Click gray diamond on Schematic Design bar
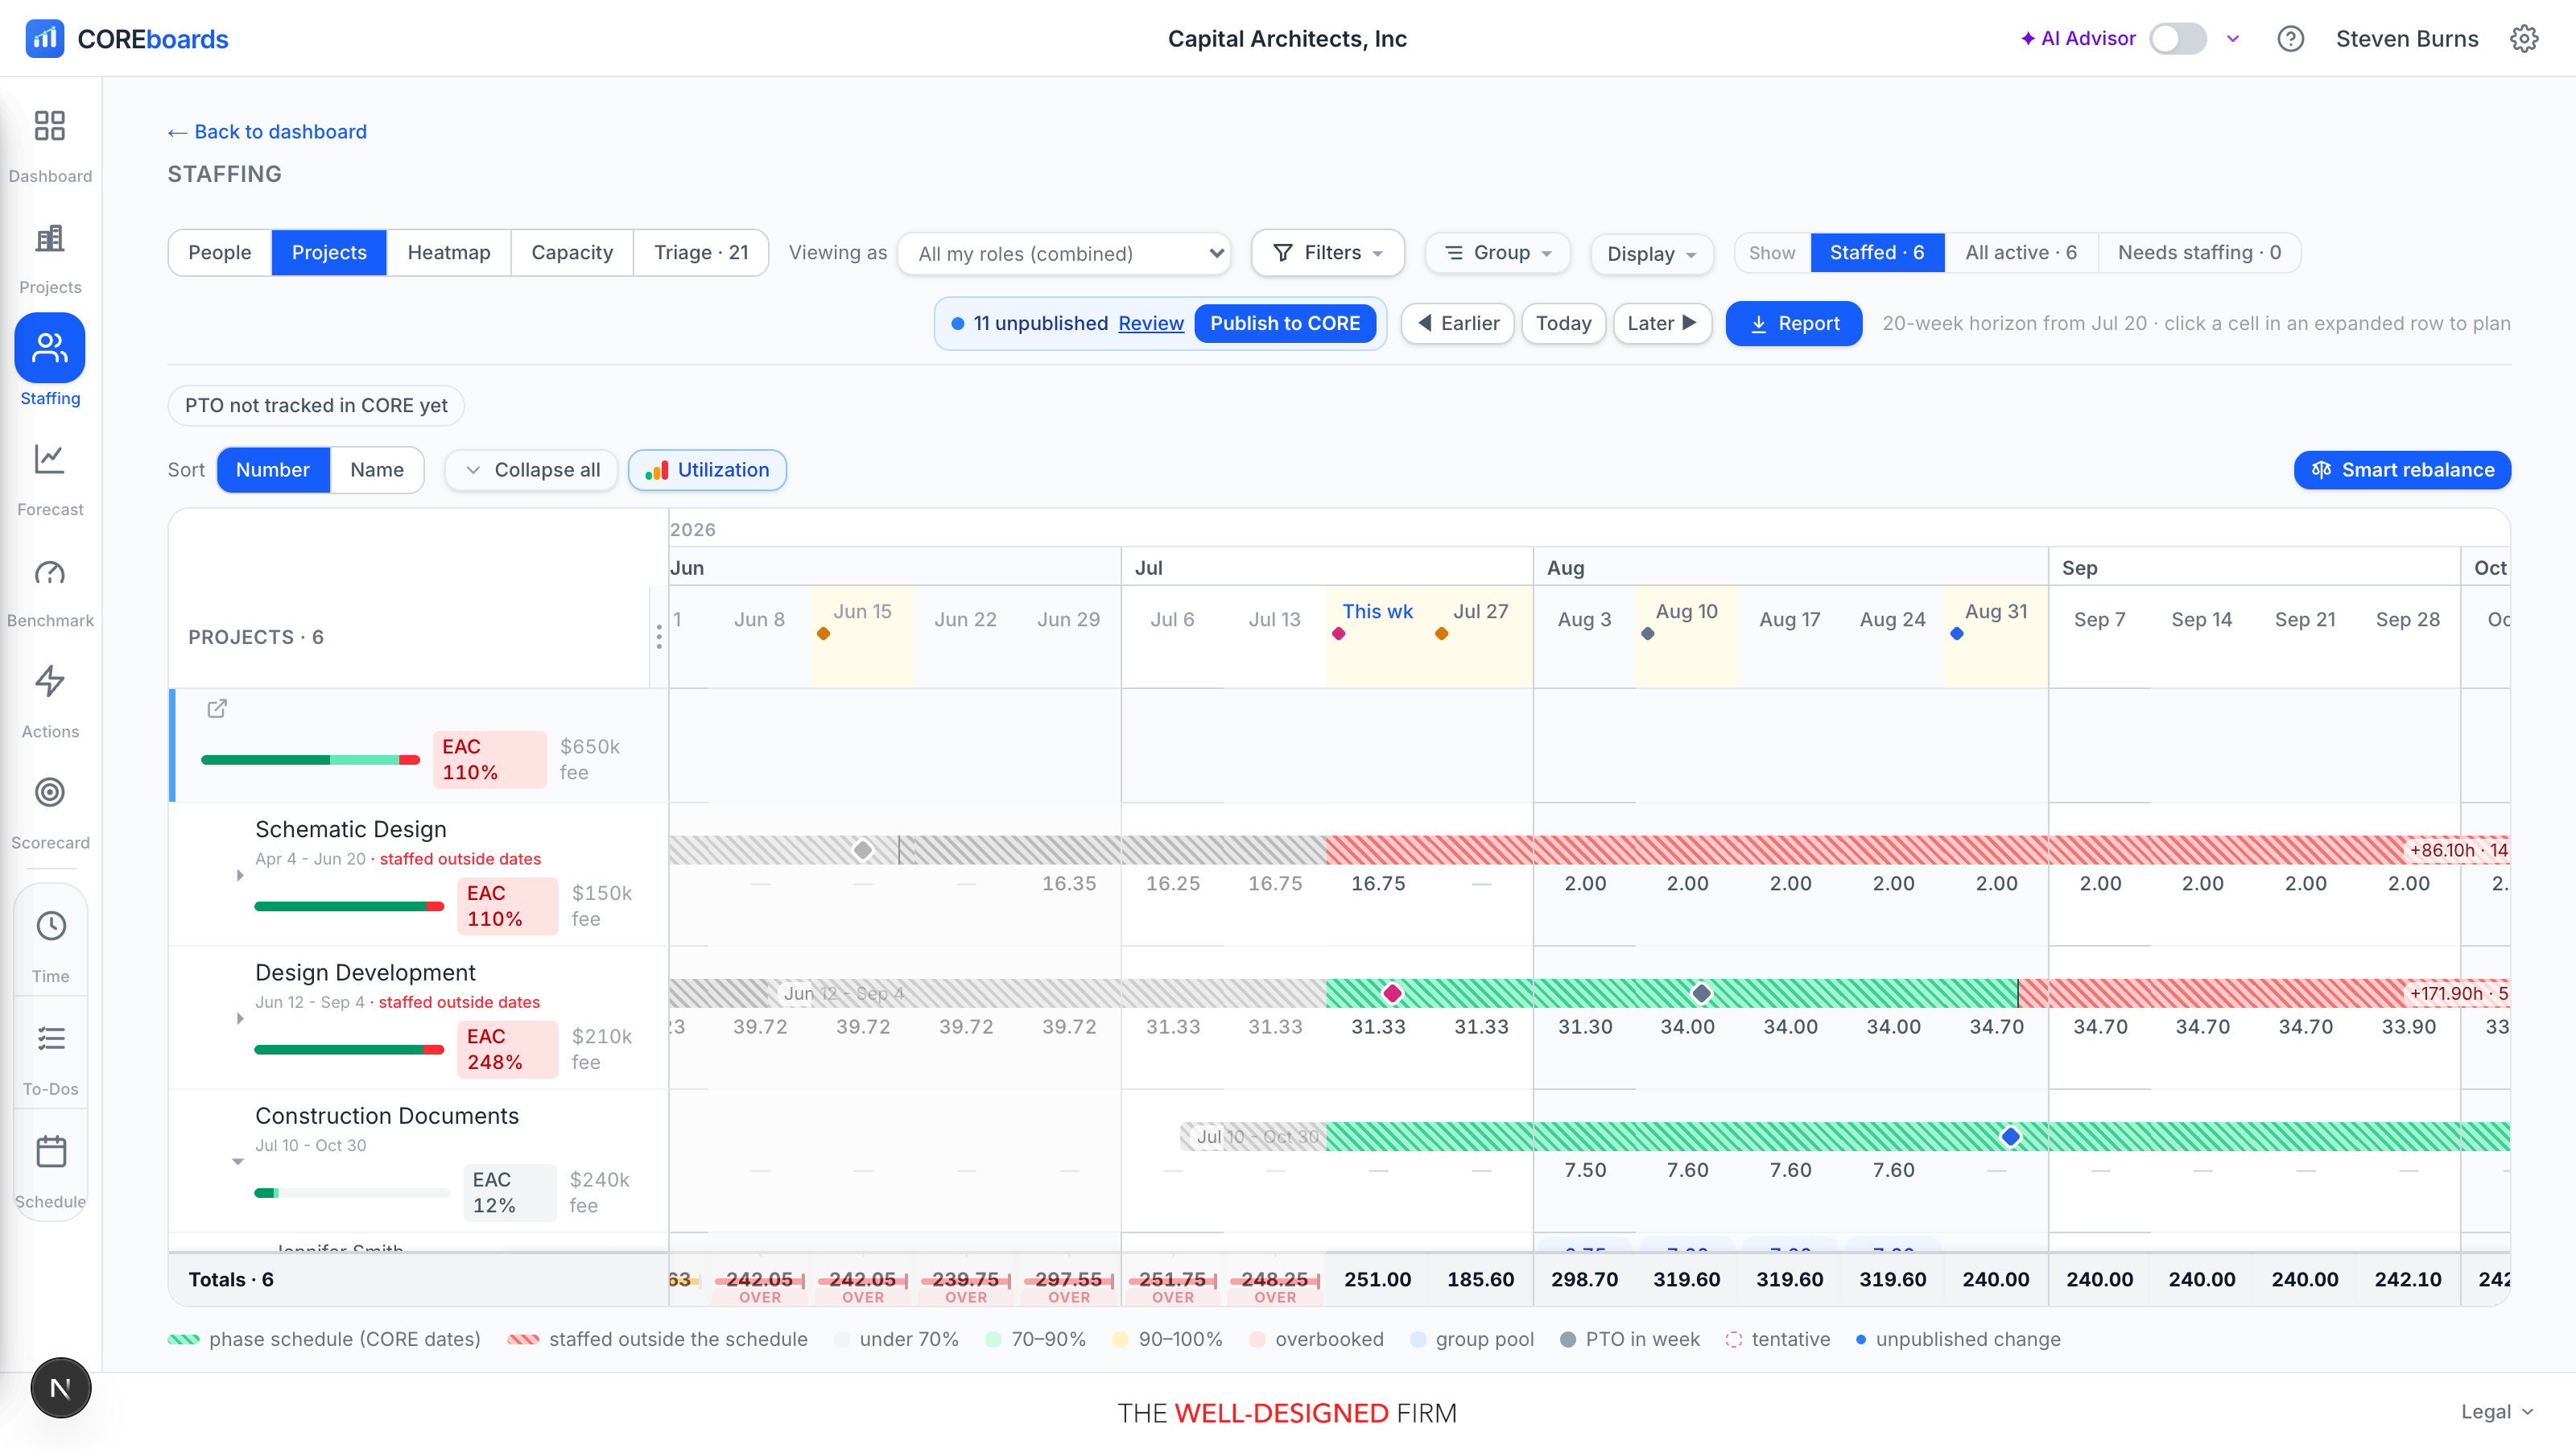Viewport: 2576px width, 1449px height. click(863, 850)
